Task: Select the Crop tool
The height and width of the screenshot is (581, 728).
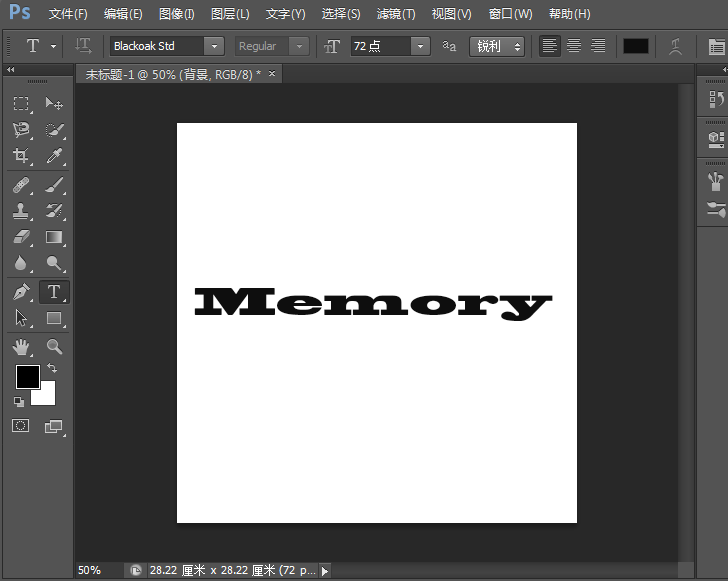Action: click(x=21, y=156)
